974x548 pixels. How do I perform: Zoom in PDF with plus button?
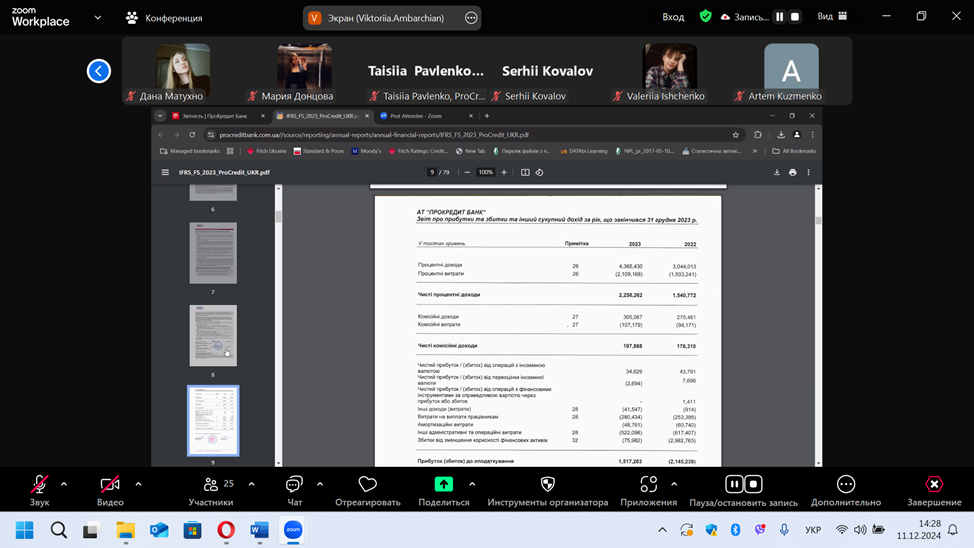coord(504,173)
